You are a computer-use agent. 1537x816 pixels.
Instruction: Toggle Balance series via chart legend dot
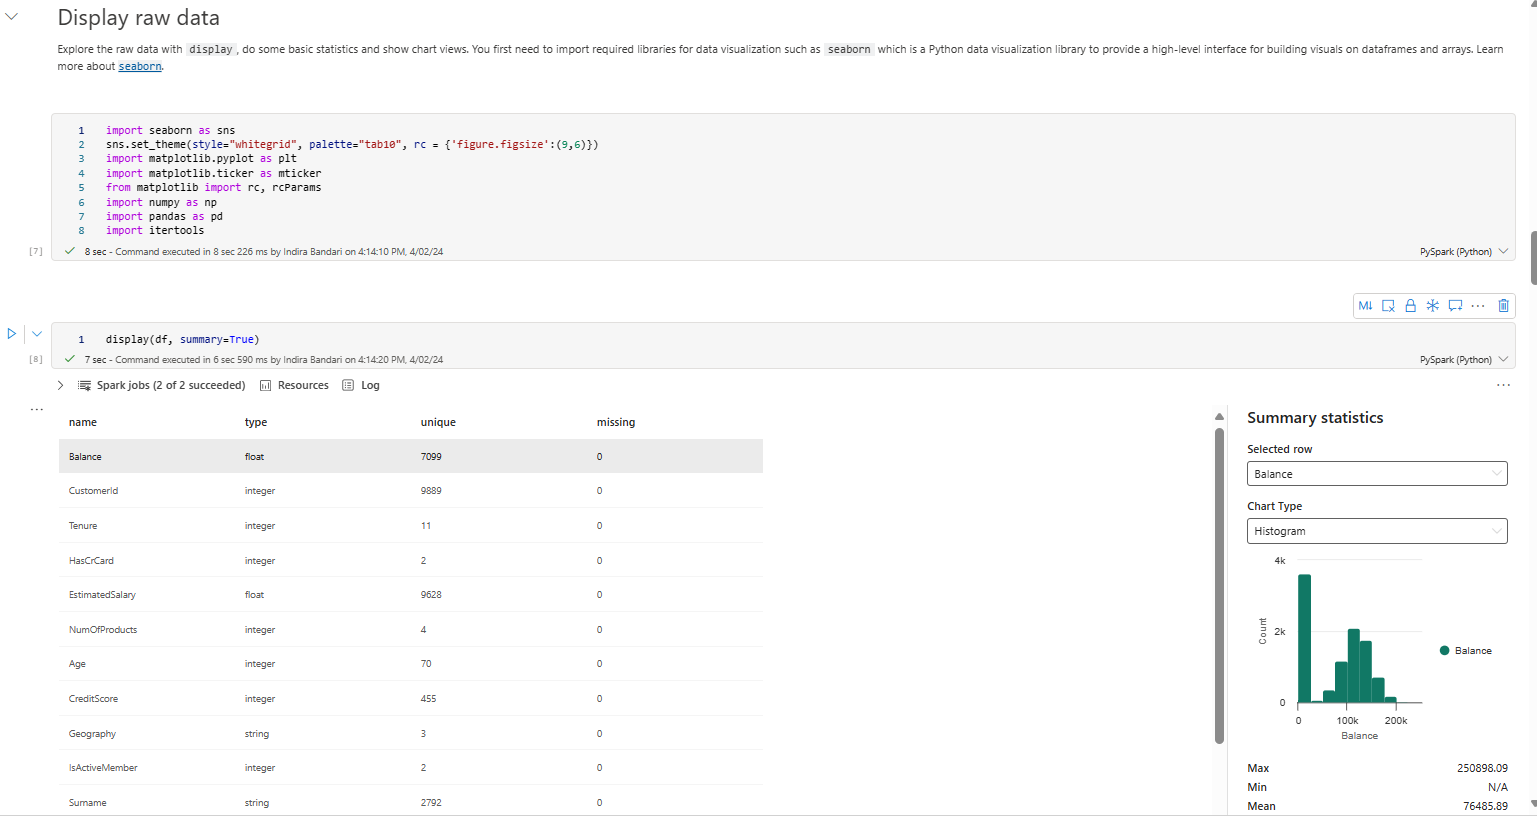coord(1444,651)
